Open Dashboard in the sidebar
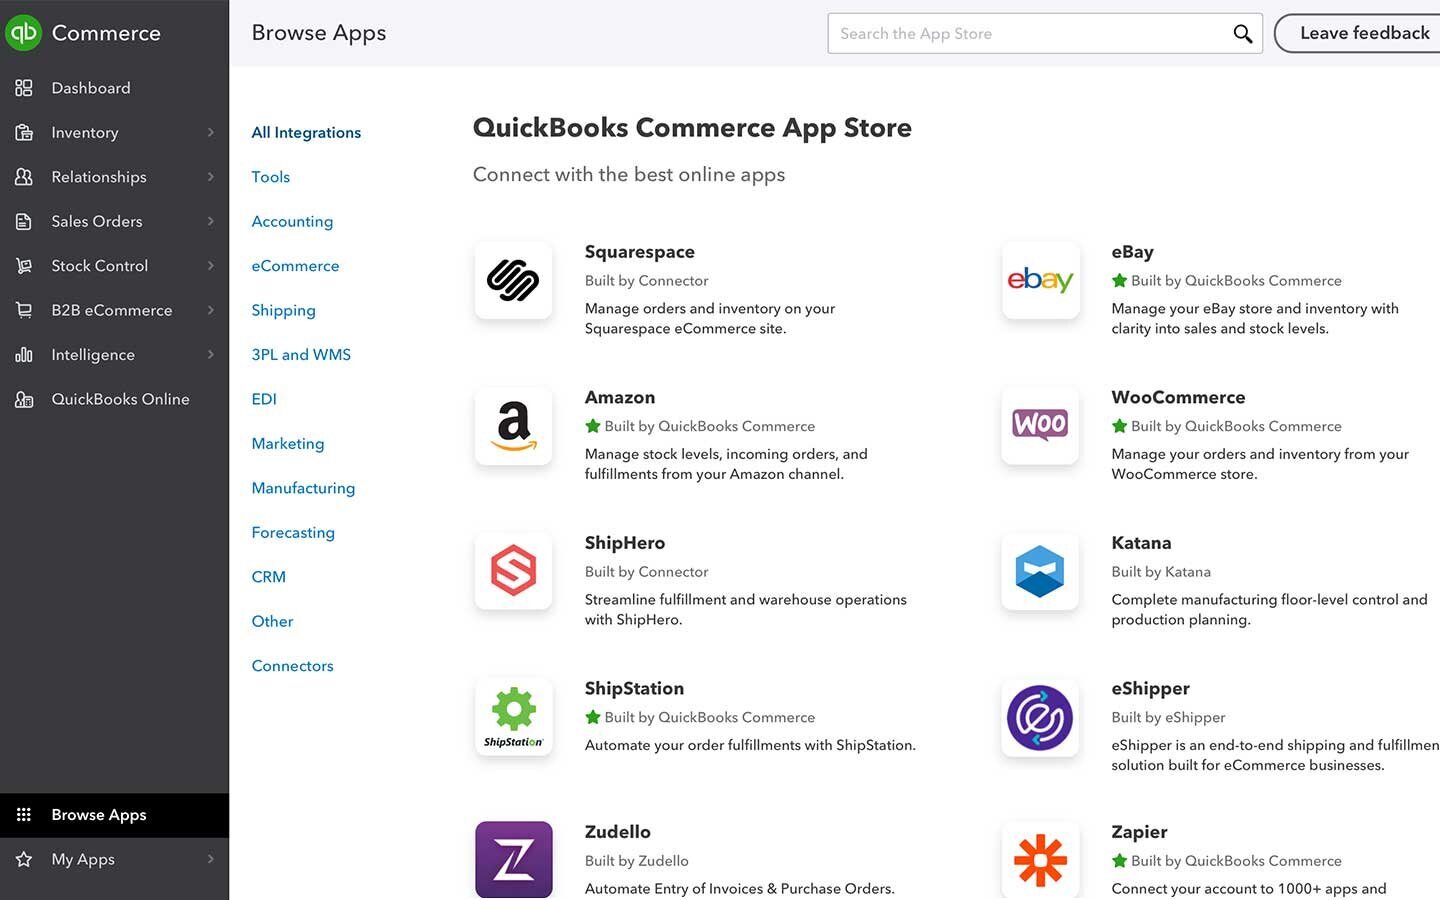1440x900 pixels. 91,88
